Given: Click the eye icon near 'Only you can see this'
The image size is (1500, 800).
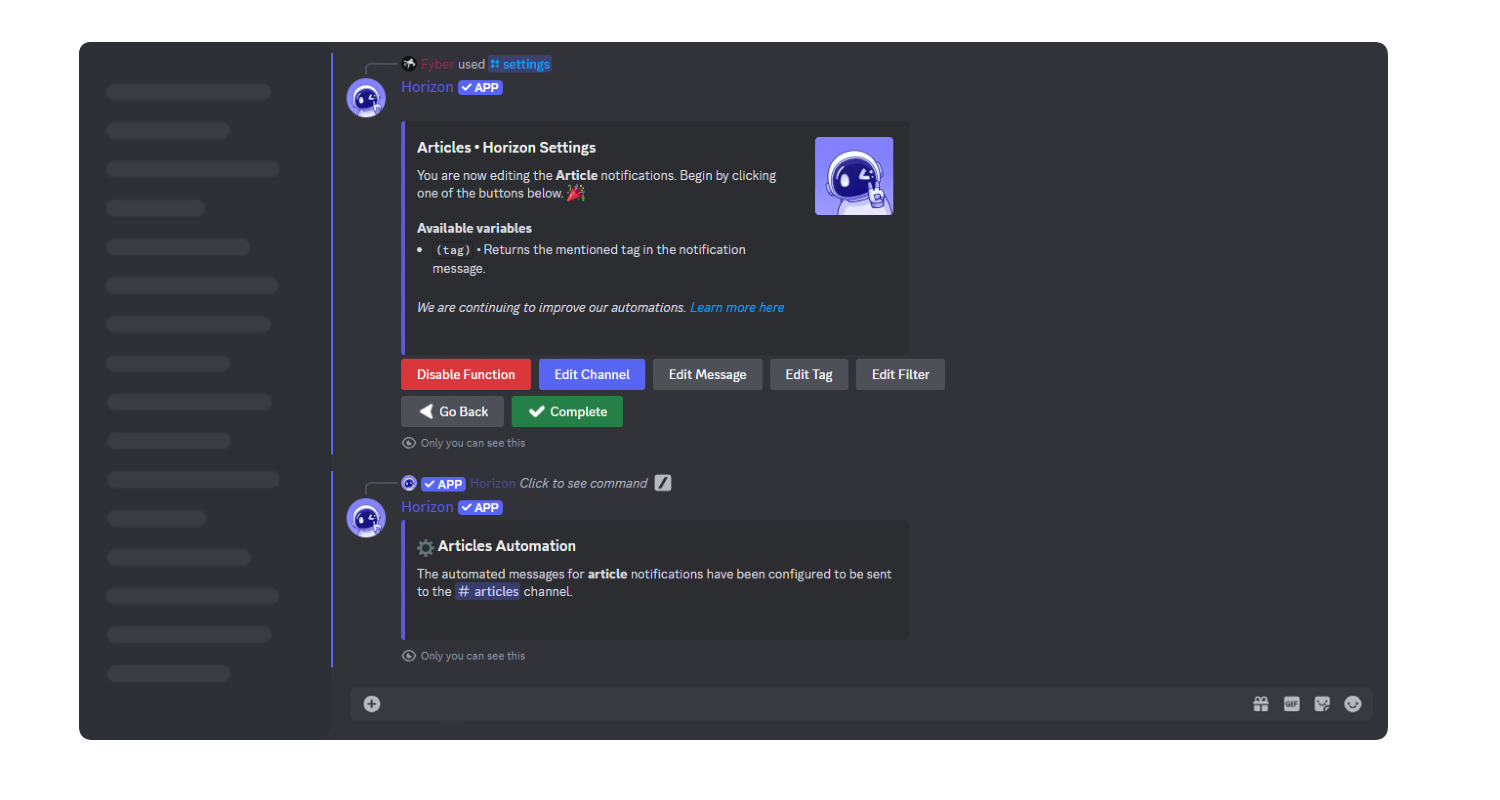Looking at the screenshot, I should [408, 442].
